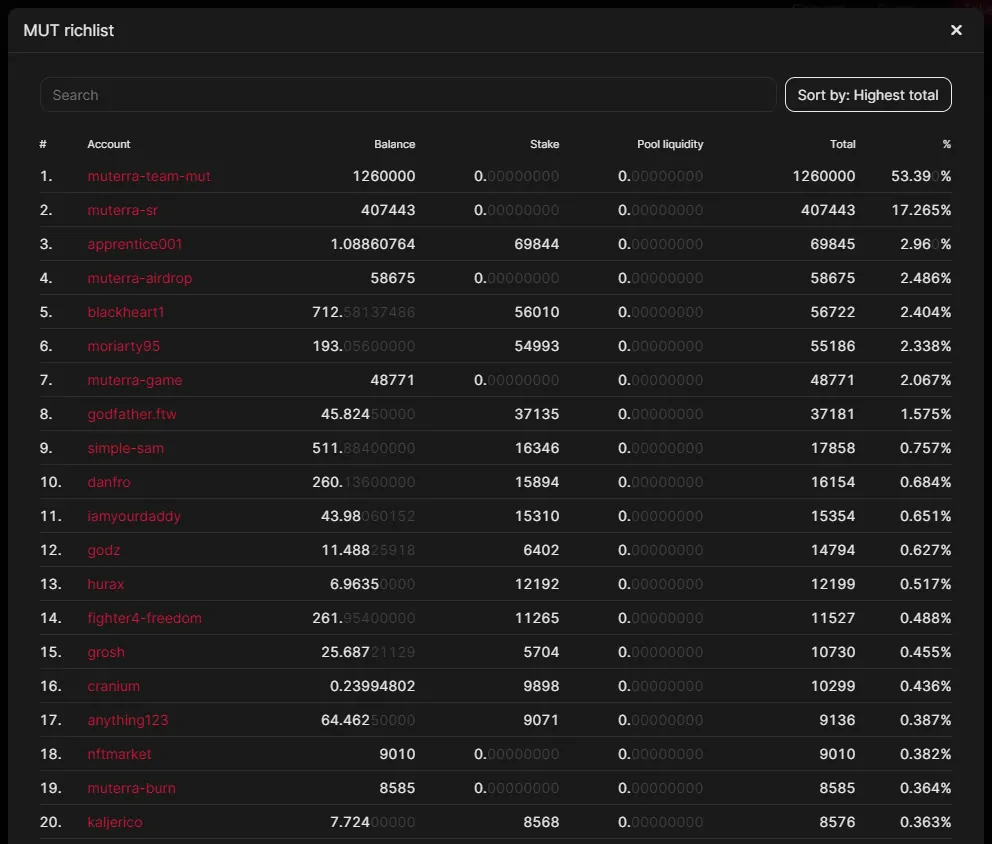Click the balance value 1.08860764
Screen dimensions: 992x844
coord(373,244)
